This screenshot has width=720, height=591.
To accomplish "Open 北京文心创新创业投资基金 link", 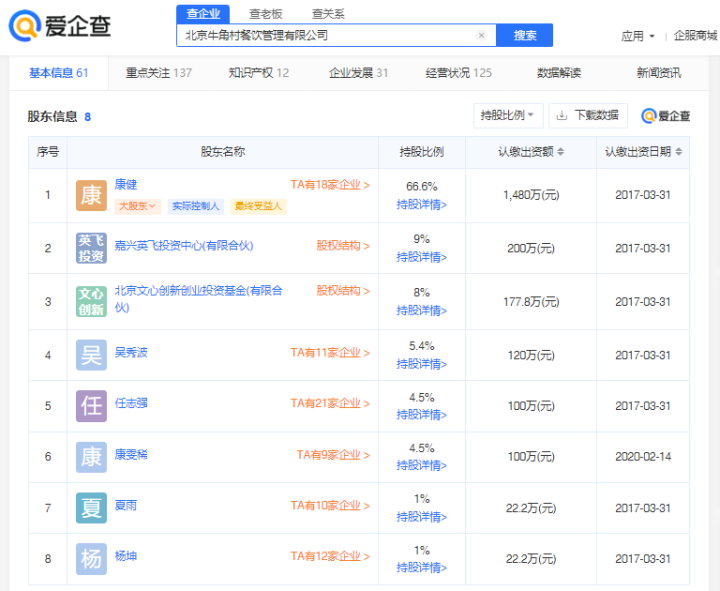I will click(198, 299).
